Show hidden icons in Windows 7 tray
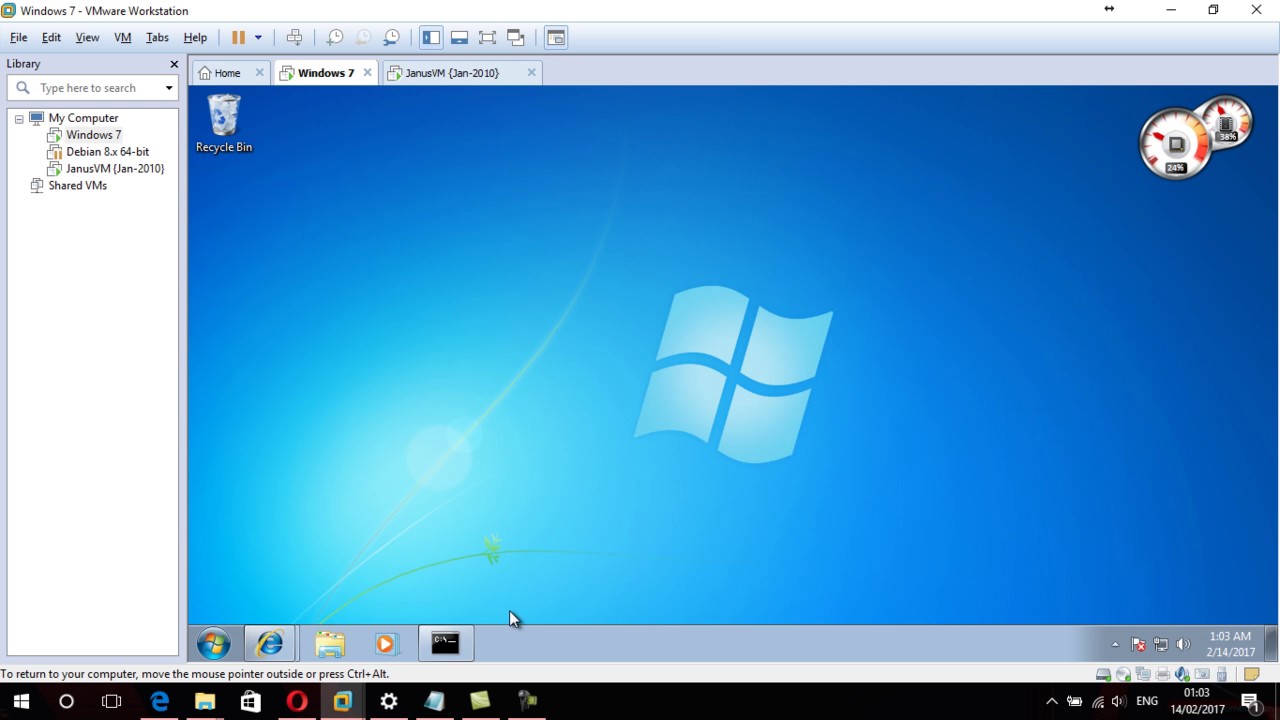Screen dimensions: 1280x720 point(1115,645)
